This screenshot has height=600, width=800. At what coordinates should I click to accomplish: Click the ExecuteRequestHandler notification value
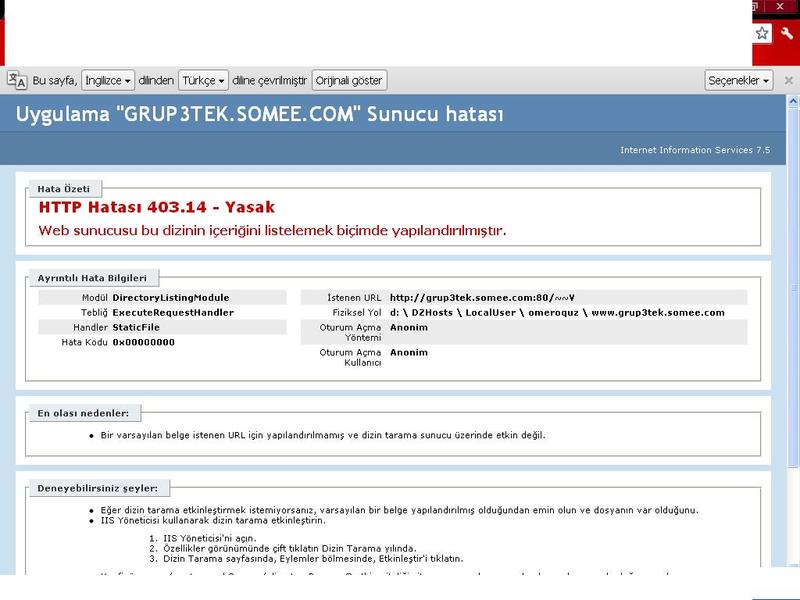point(173,312)
